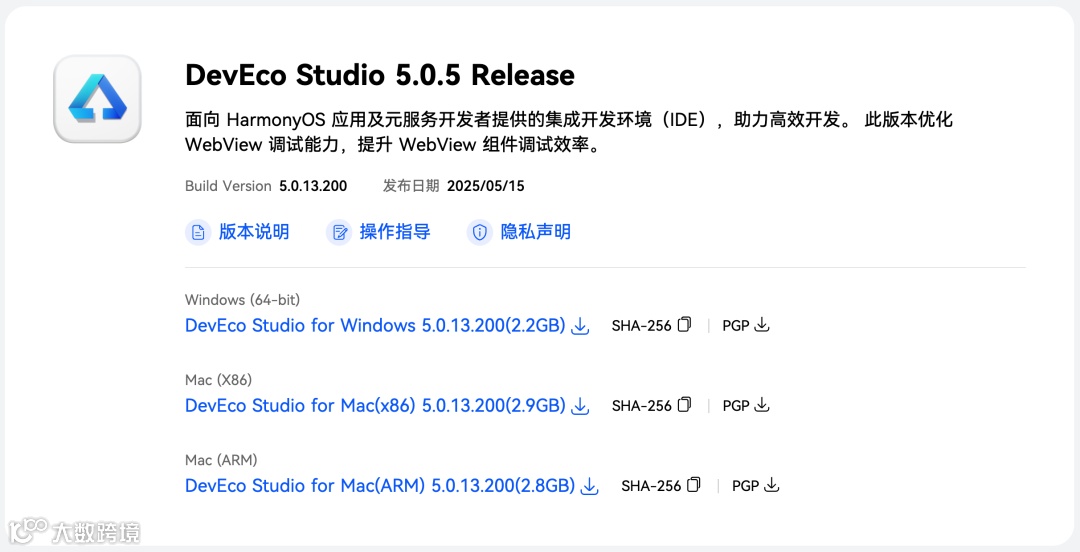Click the 隐私声明 info icon
This screenshot has width=1080, height=552.
(x=480, y=232)
